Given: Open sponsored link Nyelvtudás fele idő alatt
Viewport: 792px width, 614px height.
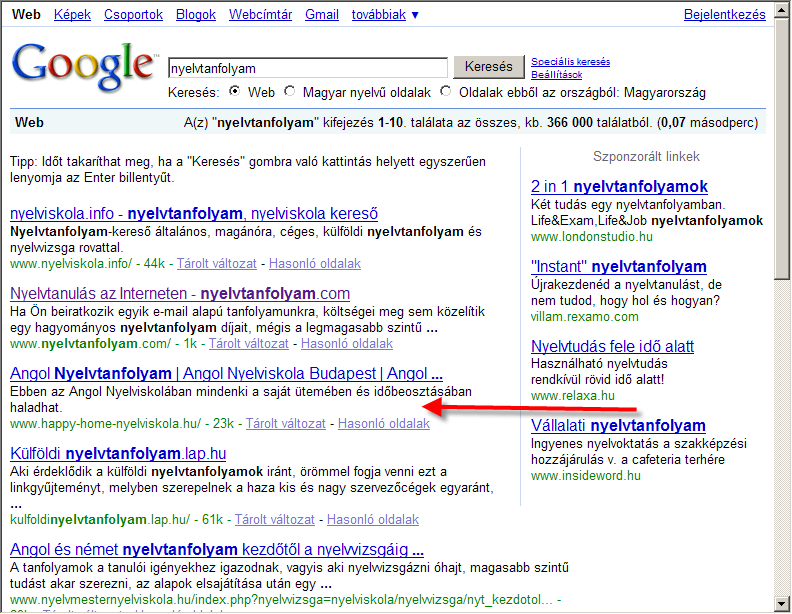Looking at the screenshot, I should tap(612, 346).
